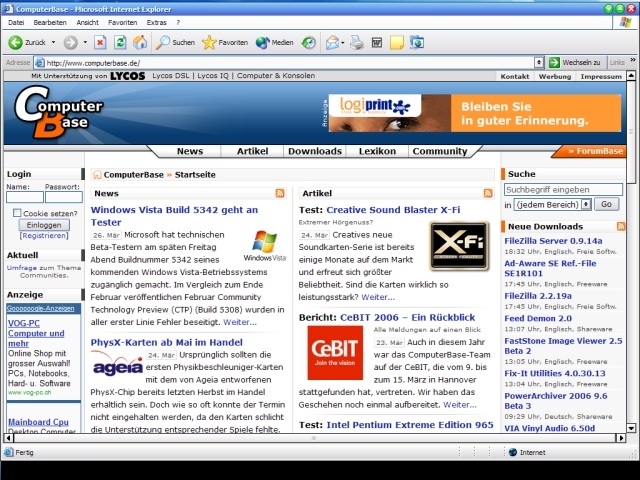Click the Edit with Word icon
This screenshot has width=640, height=480.
tap(377, 42)
